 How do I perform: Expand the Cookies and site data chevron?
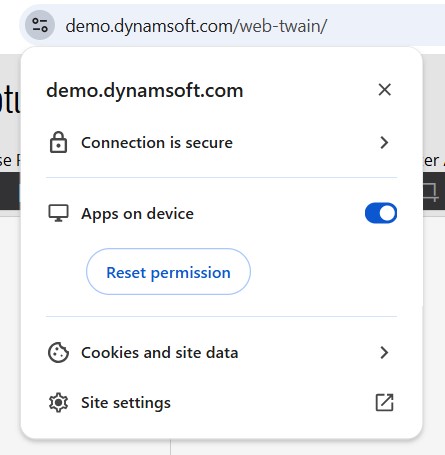[x=384, y=352]
